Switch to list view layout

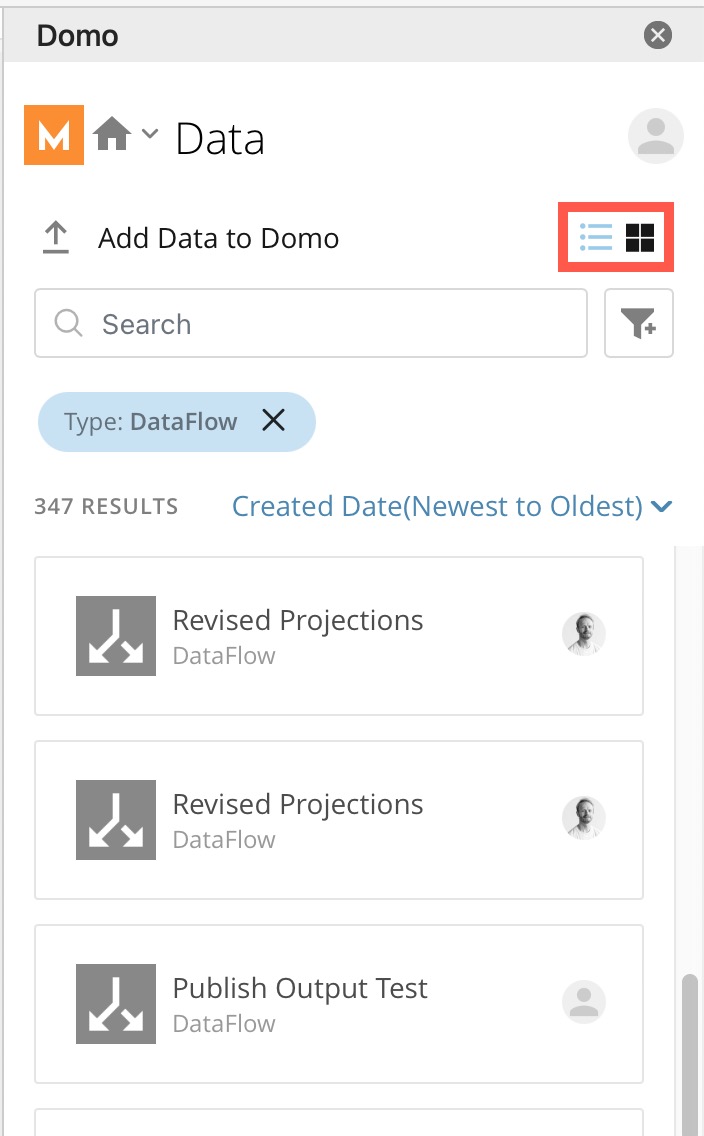(x=594, y=237)
